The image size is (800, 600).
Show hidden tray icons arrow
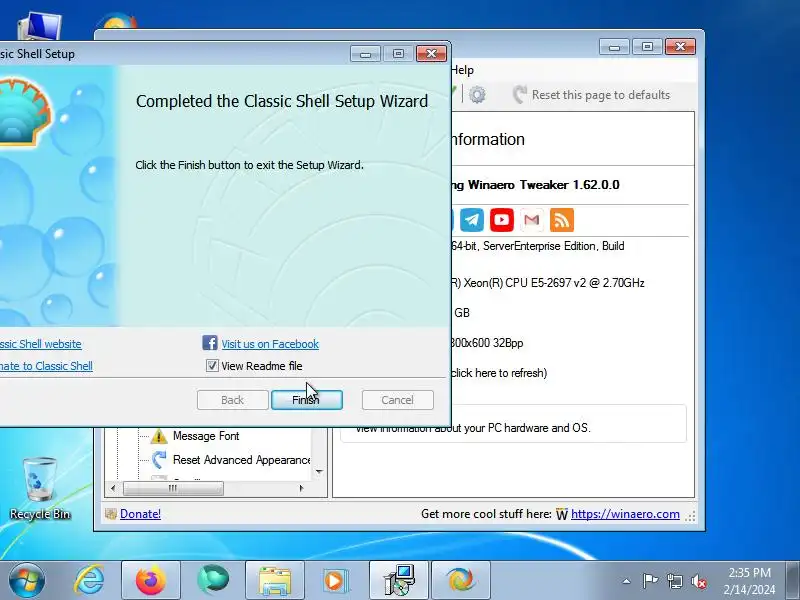tap(627, 581)
